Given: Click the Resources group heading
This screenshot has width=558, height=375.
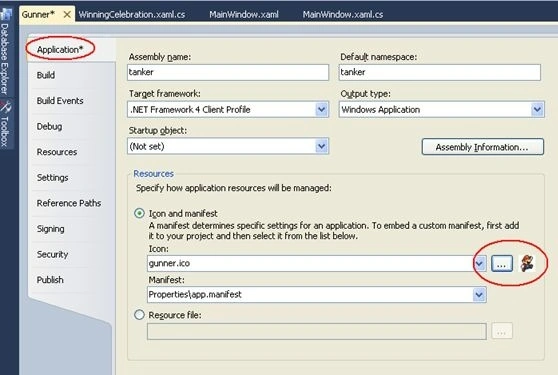Looking at the screenshot, I should pyautogui.click(x=153, y=174).
